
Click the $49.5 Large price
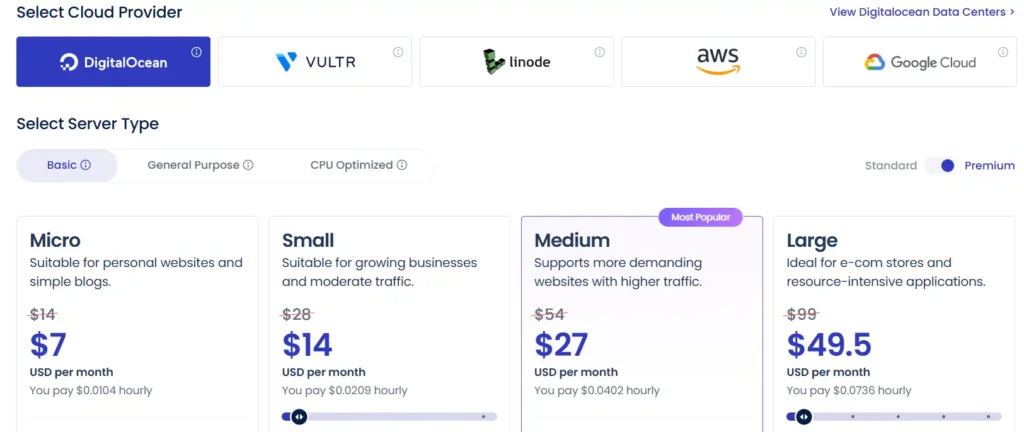pos(829,345)
